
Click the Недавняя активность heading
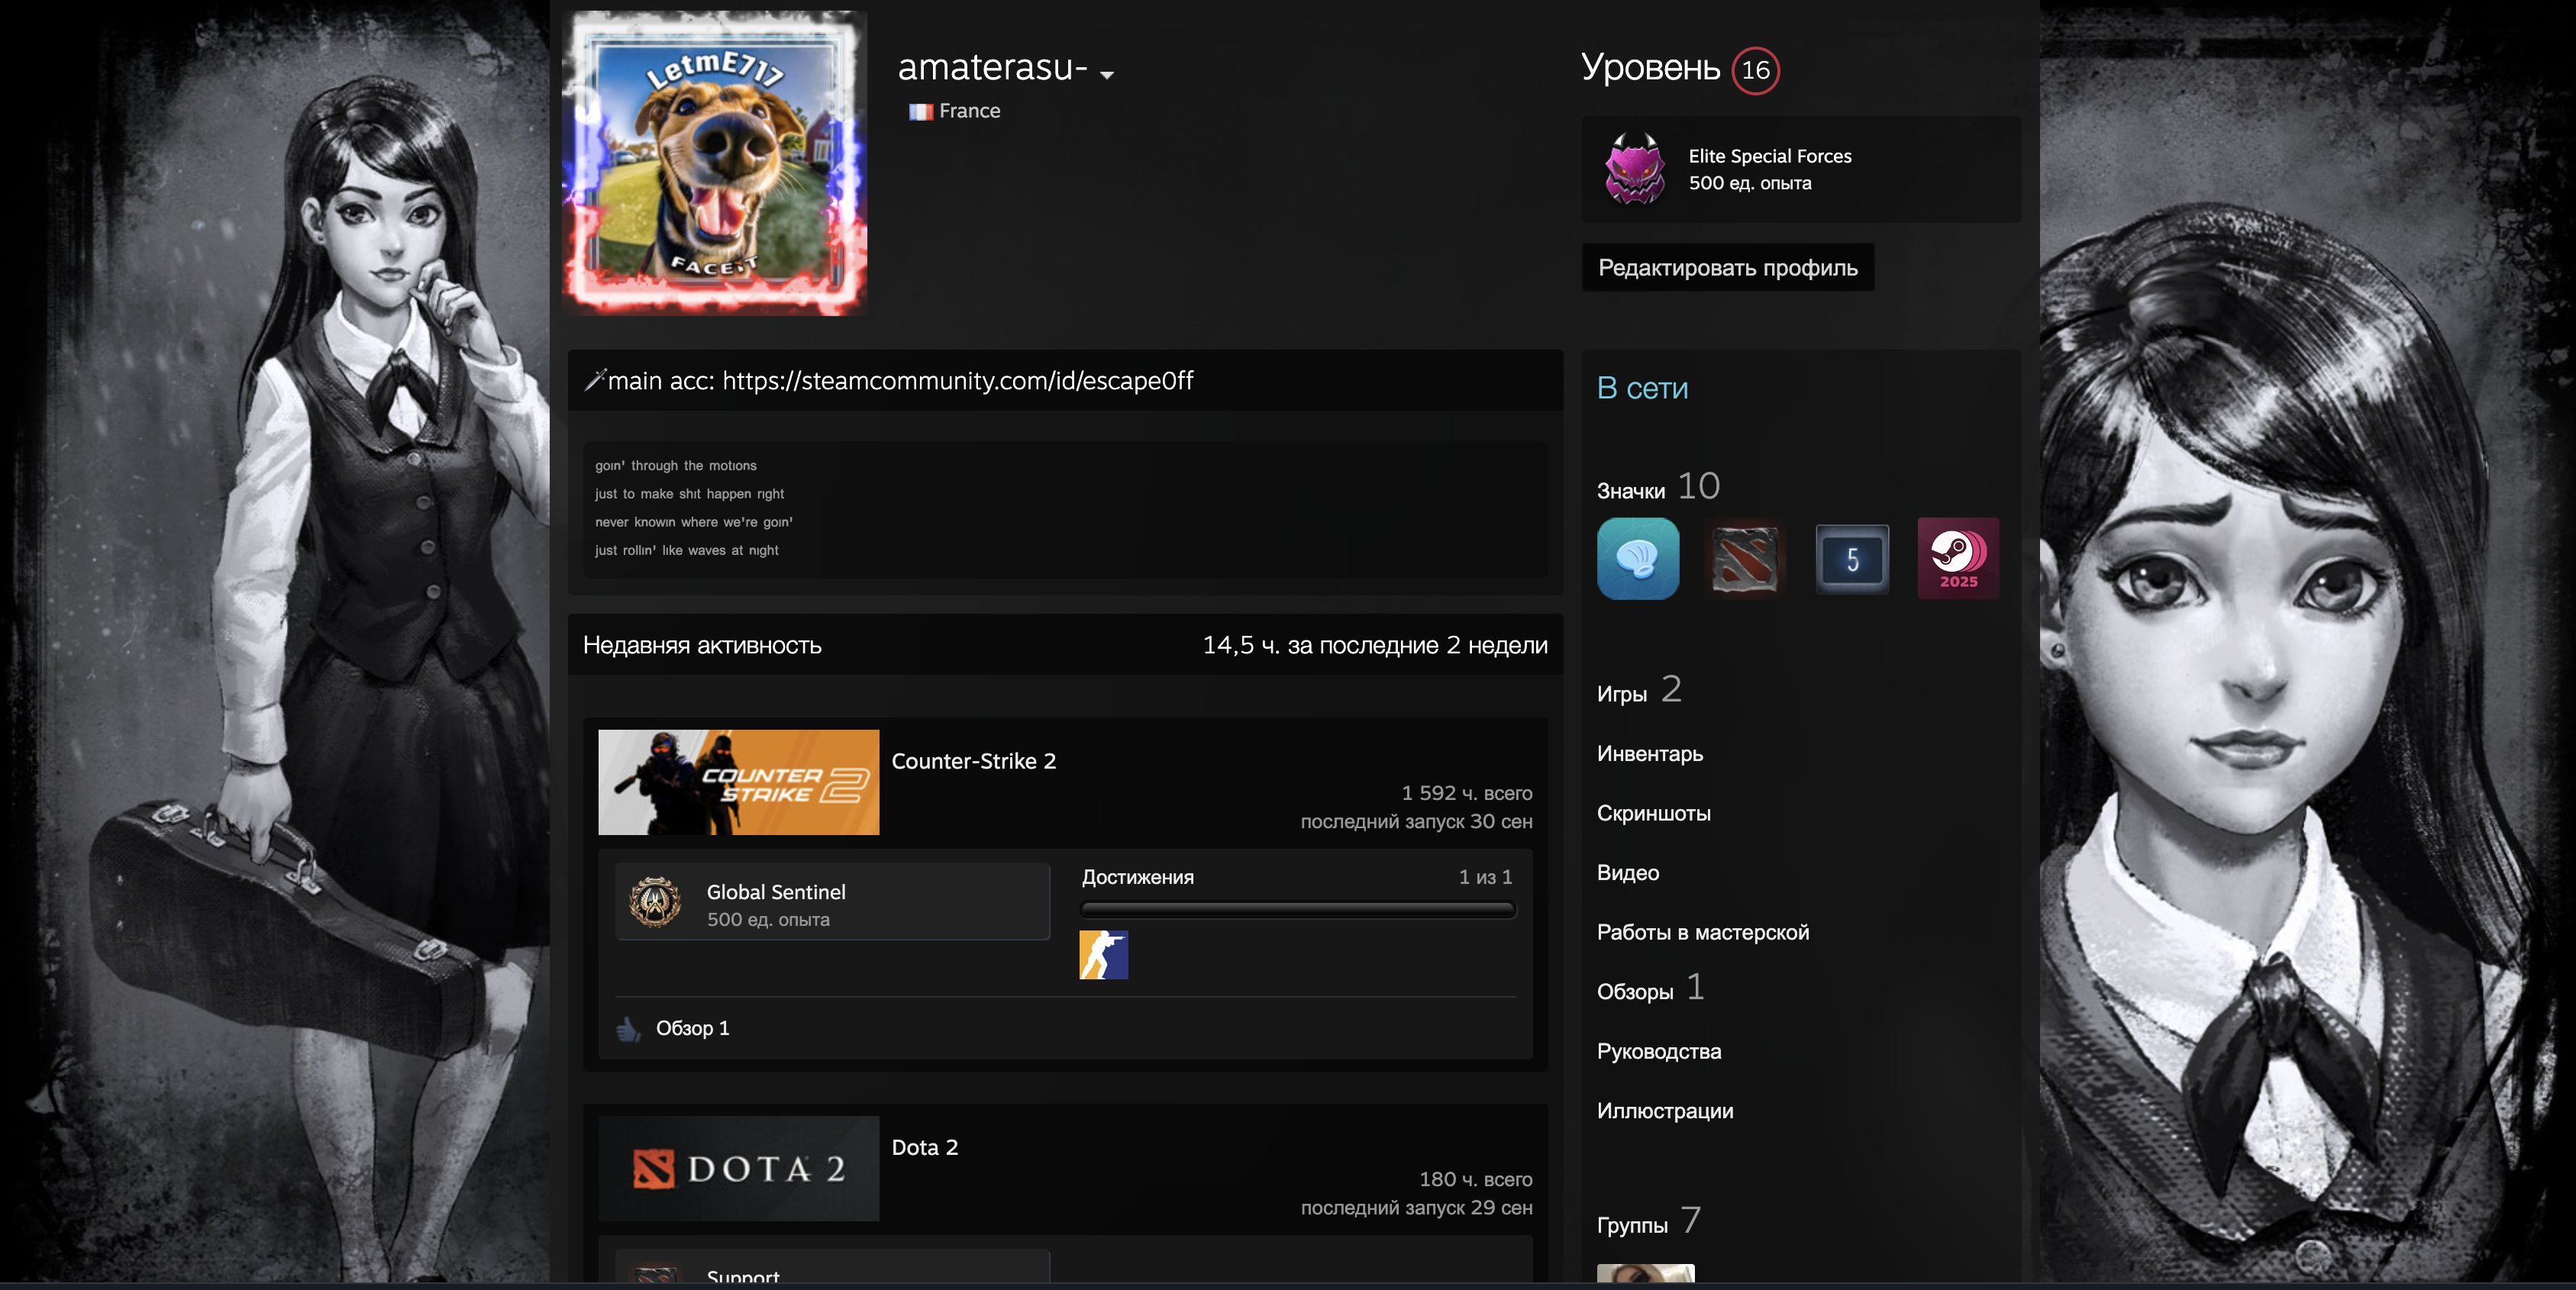coord(702,646)
